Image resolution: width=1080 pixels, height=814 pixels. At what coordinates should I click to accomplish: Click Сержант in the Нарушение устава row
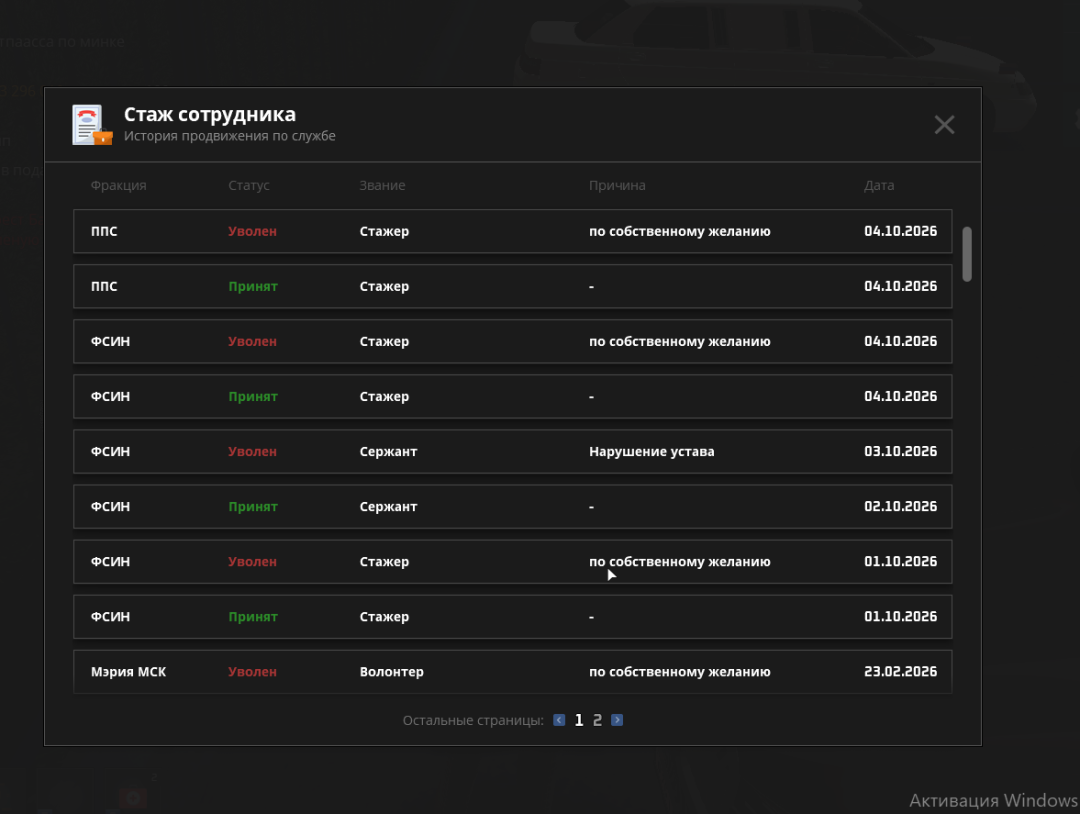388,451
